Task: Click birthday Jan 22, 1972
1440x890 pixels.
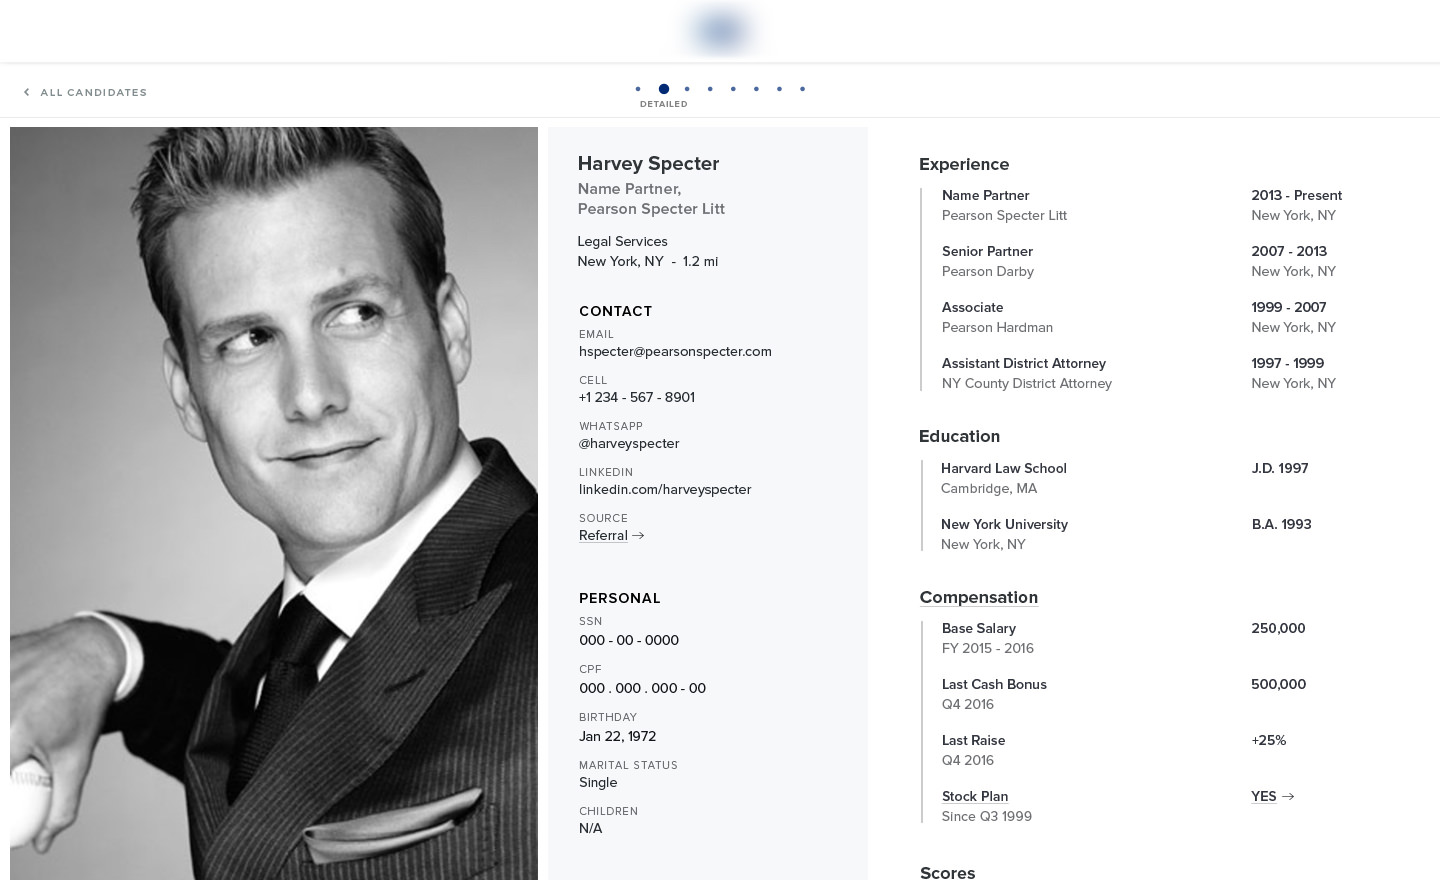Action: [x=617, y=736]
